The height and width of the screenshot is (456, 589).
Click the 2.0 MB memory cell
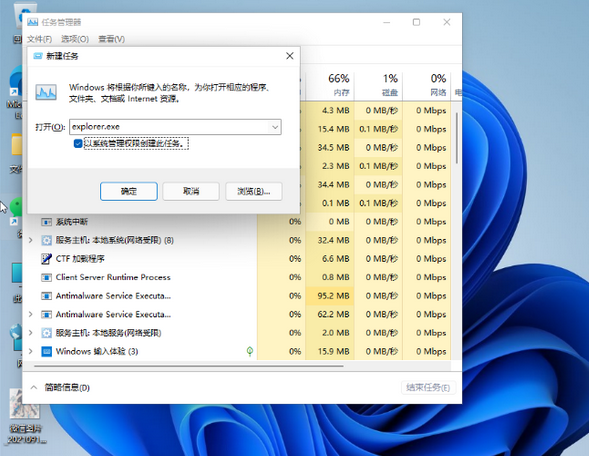click(x=330, y=333)
